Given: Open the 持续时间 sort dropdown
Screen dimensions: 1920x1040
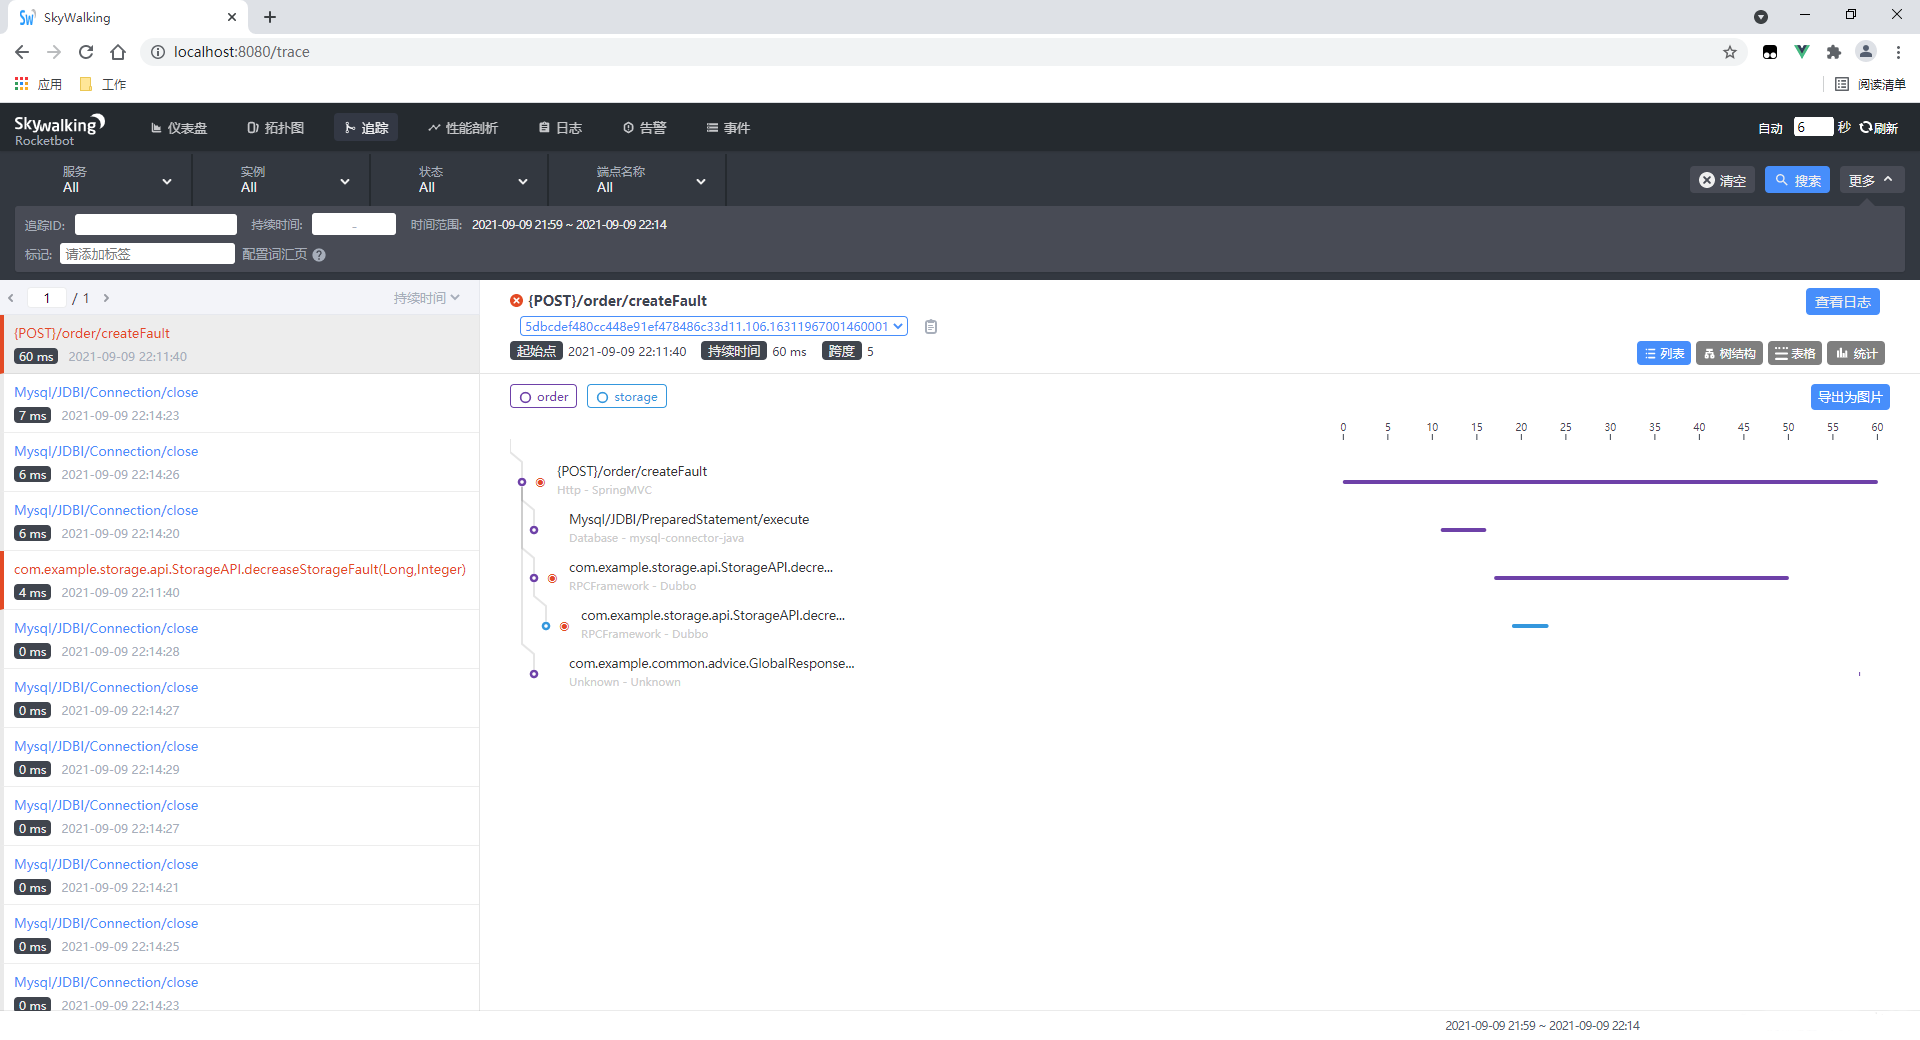Looking at the screenshot, I should (x=427, y=298).
